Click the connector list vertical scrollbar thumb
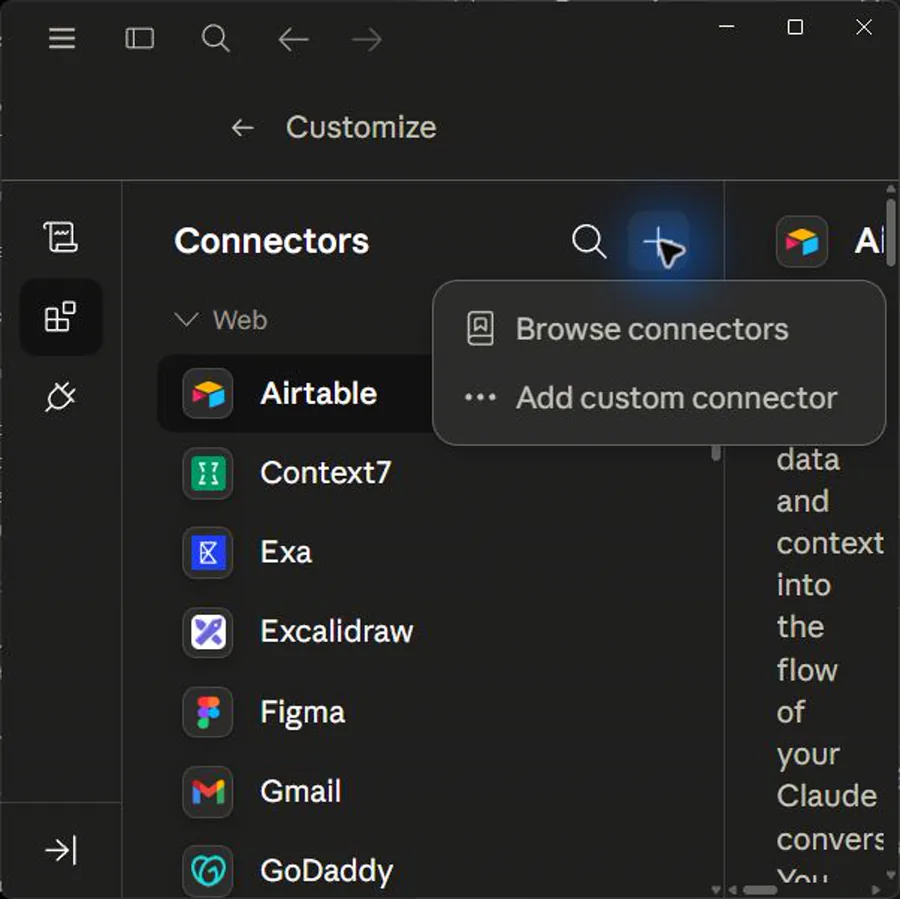The height and width of the screenshot is (899, 900). click(716, 453)
